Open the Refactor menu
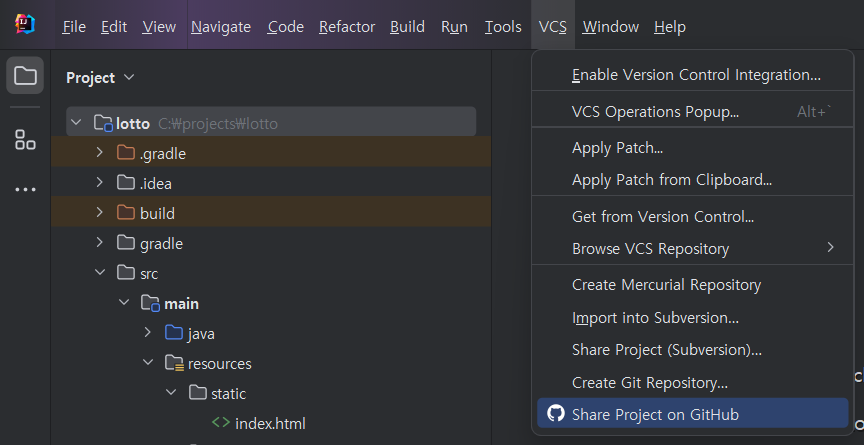Screen dimensions: 864x445 (x=347, y=26)
